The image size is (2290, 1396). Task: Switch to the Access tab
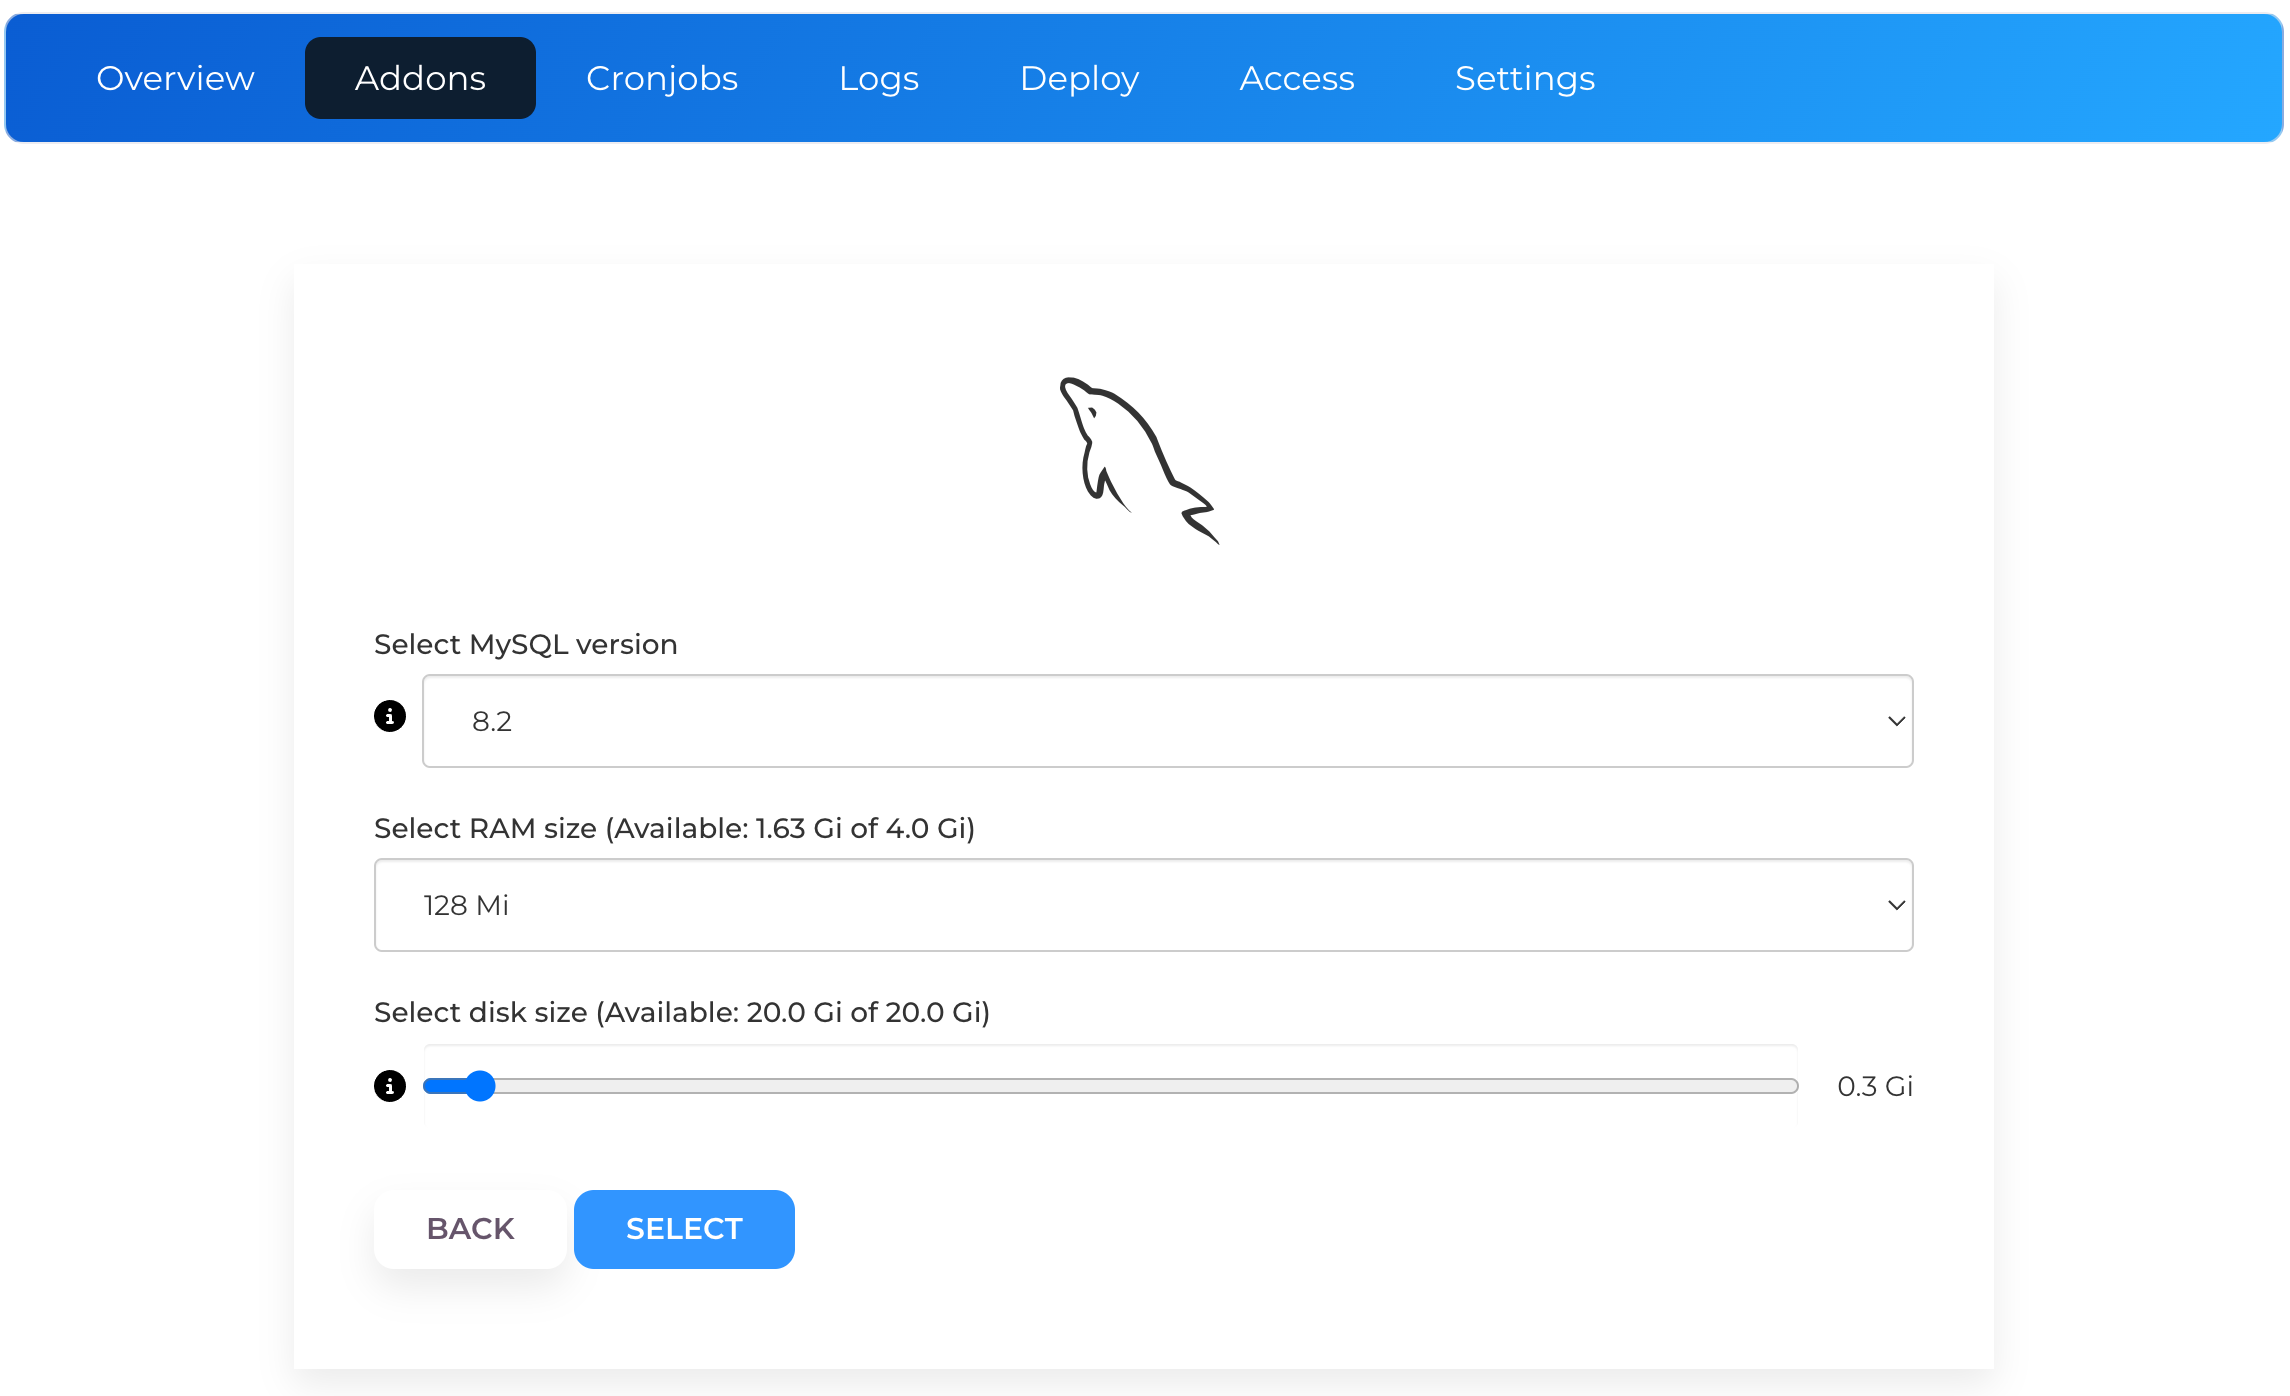tap(1297, 78)
